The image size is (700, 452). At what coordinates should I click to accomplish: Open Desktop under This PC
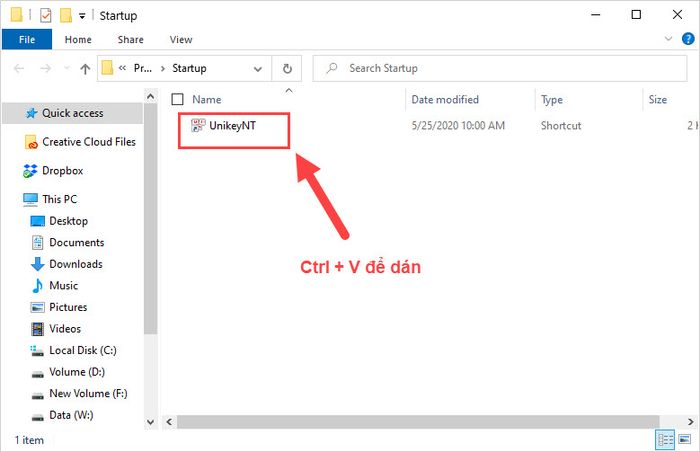click(x=68, y=221)
